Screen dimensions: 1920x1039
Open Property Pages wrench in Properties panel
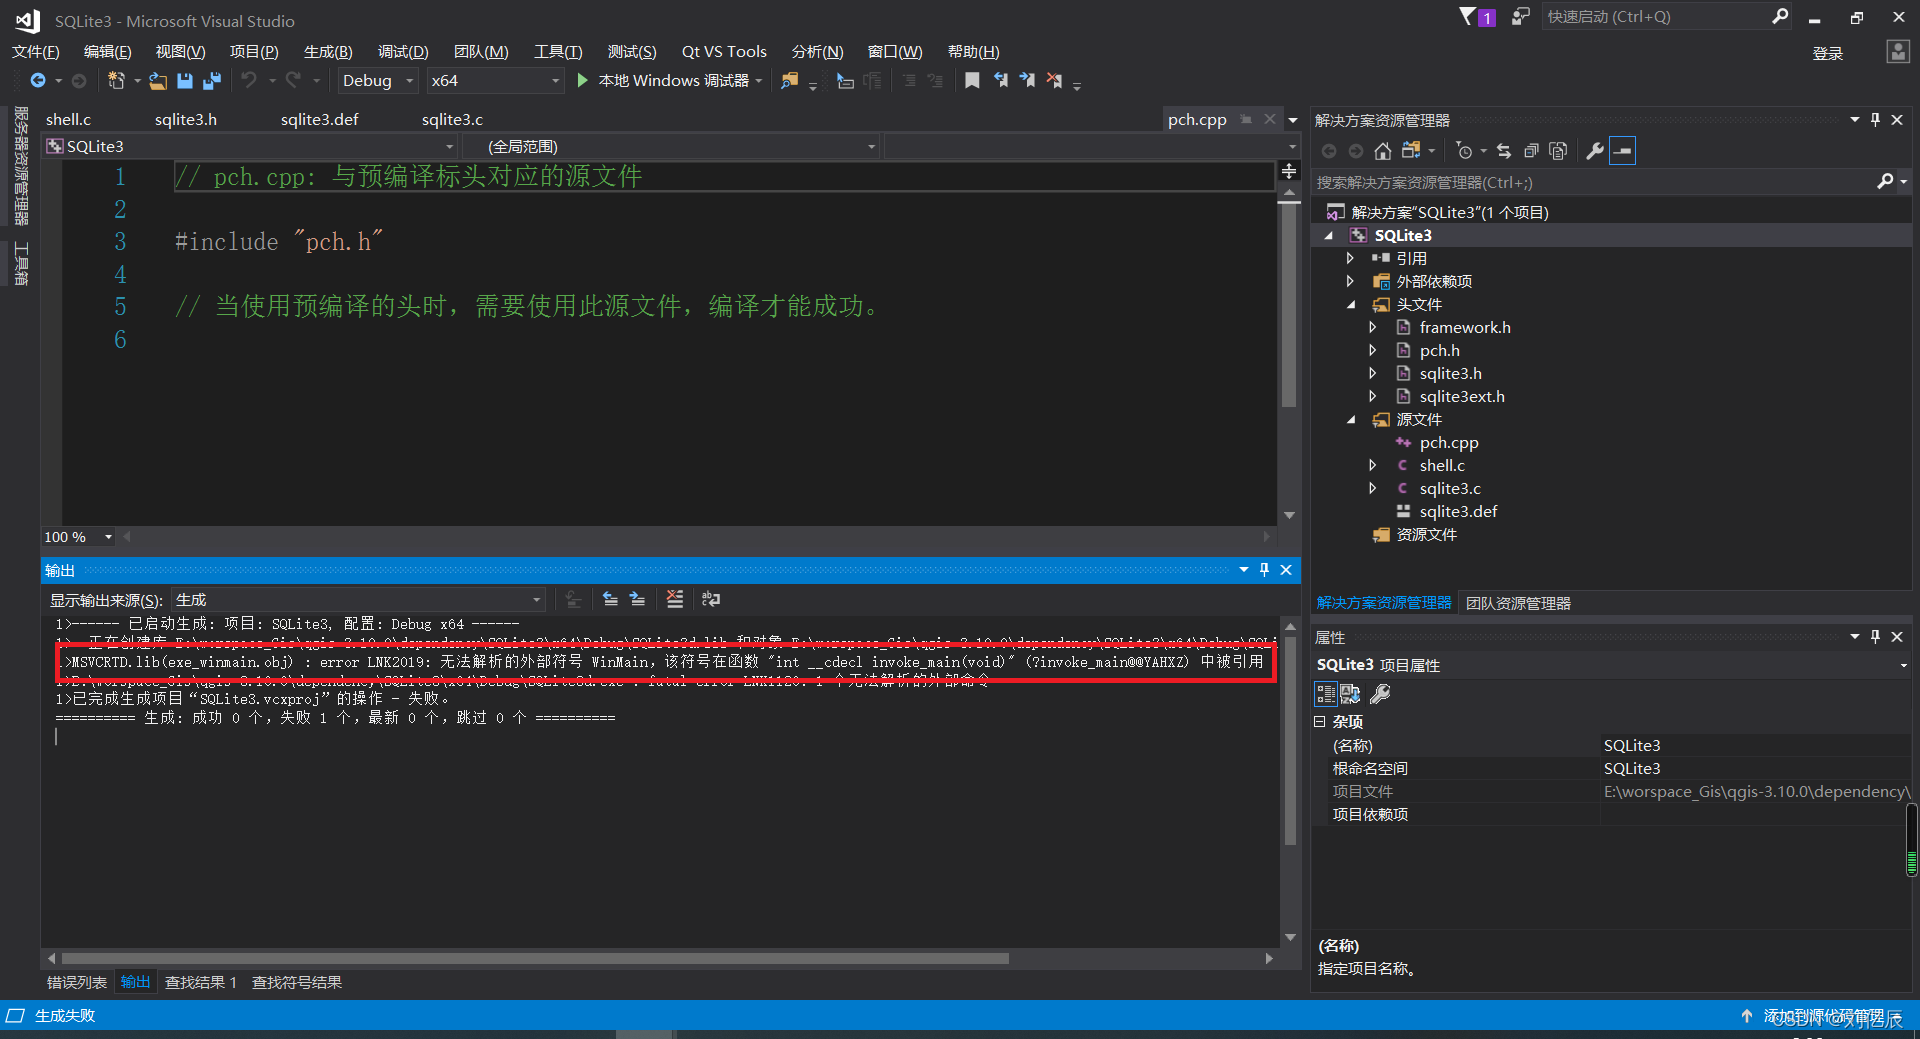pyautogui.click(x=1380, y=694)
